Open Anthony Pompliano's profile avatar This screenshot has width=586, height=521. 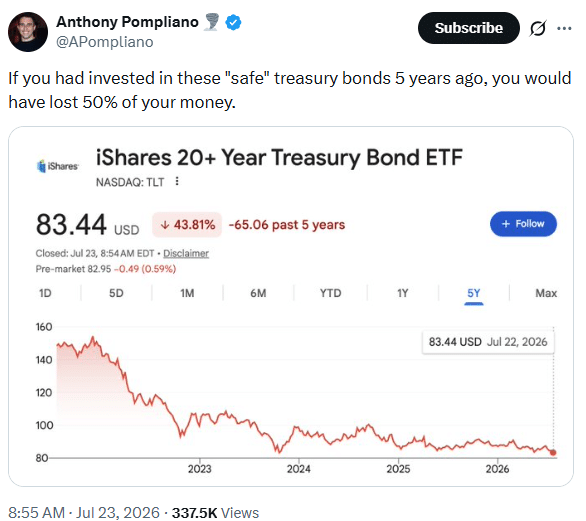(28, 32)
